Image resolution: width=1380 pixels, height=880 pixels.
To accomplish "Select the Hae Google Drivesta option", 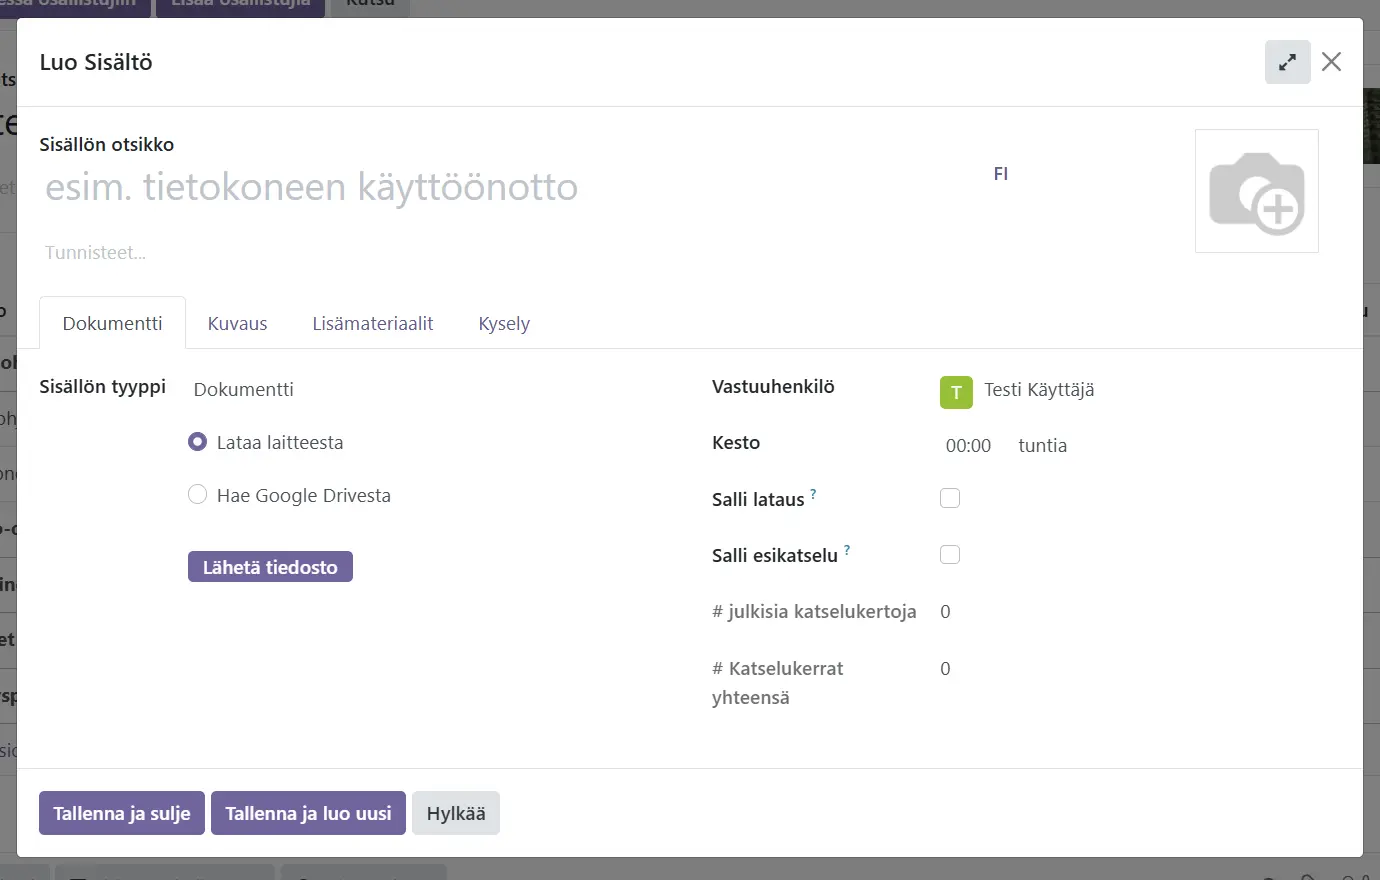I will 198,495.
